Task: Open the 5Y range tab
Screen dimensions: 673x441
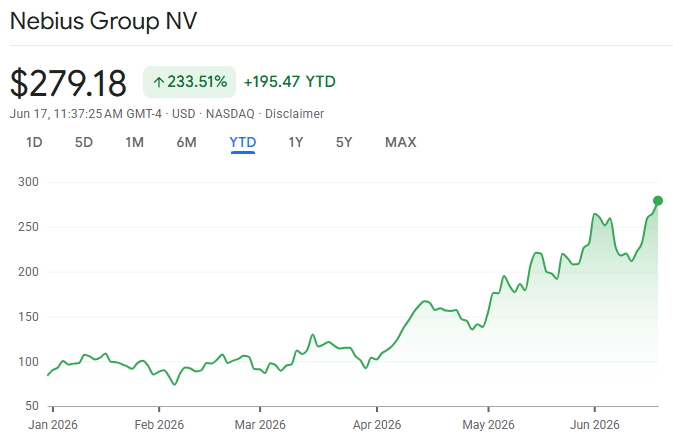Action: pyautogui.click(x=344, y=142)
